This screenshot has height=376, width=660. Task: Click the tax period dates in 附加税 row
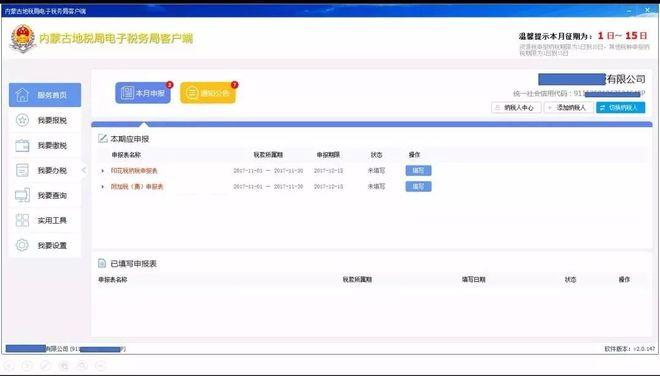click(x=268, y=187)
